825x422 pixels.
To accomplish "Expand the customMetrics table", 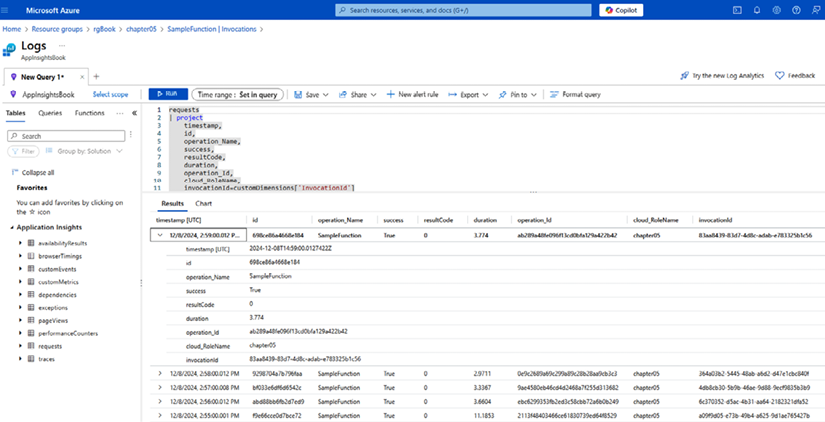I will [20, 282].
